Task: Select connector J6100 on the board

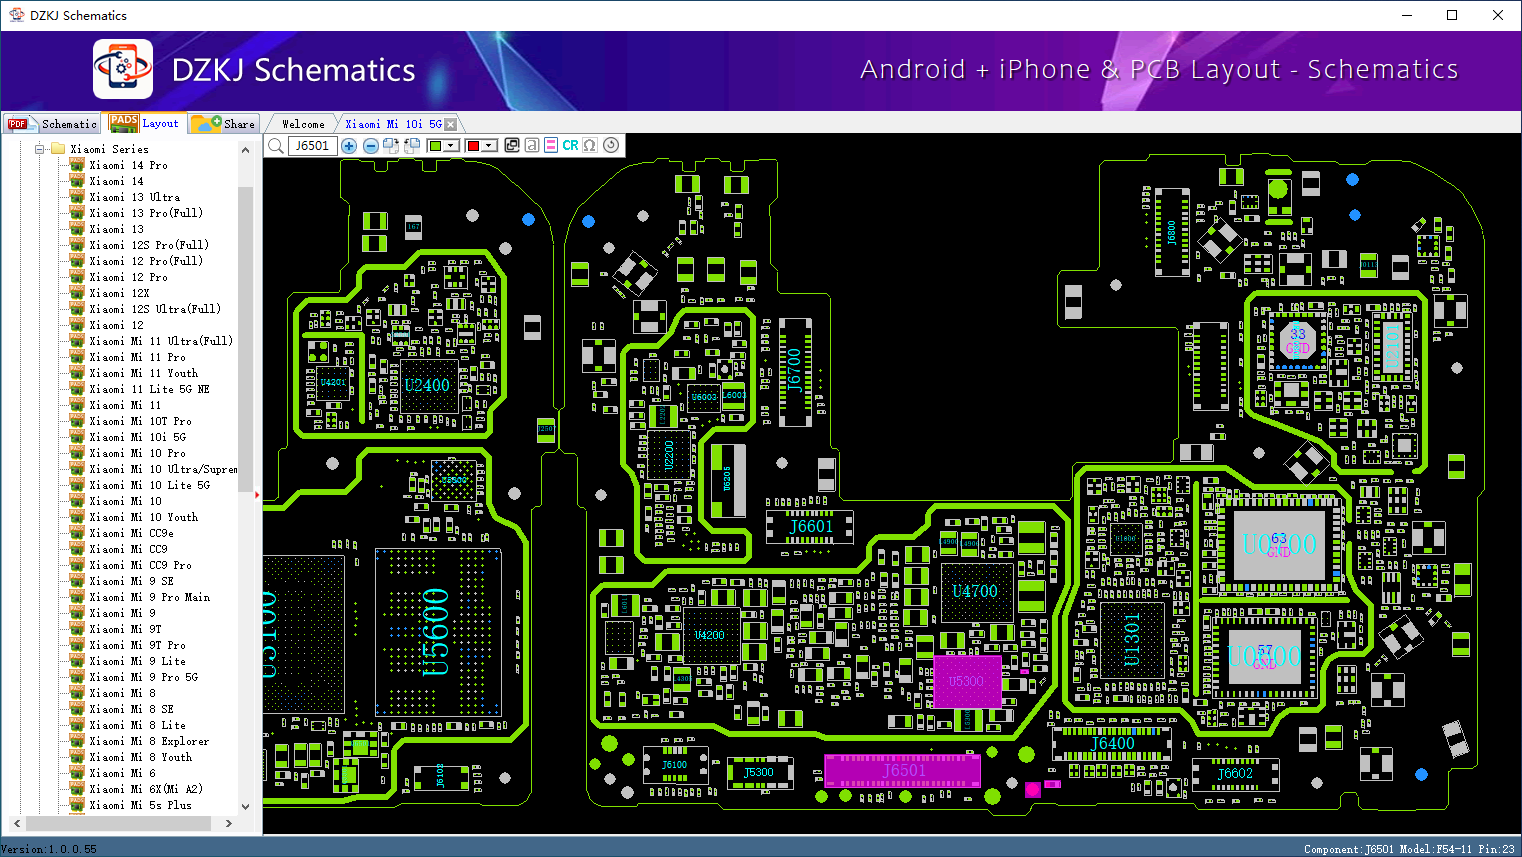Action: 675,765
